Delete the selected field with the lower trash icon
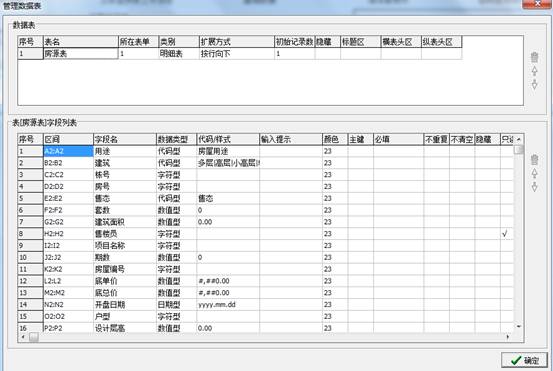The width and height of the screenshot is (553, 371). click(534, 160)
